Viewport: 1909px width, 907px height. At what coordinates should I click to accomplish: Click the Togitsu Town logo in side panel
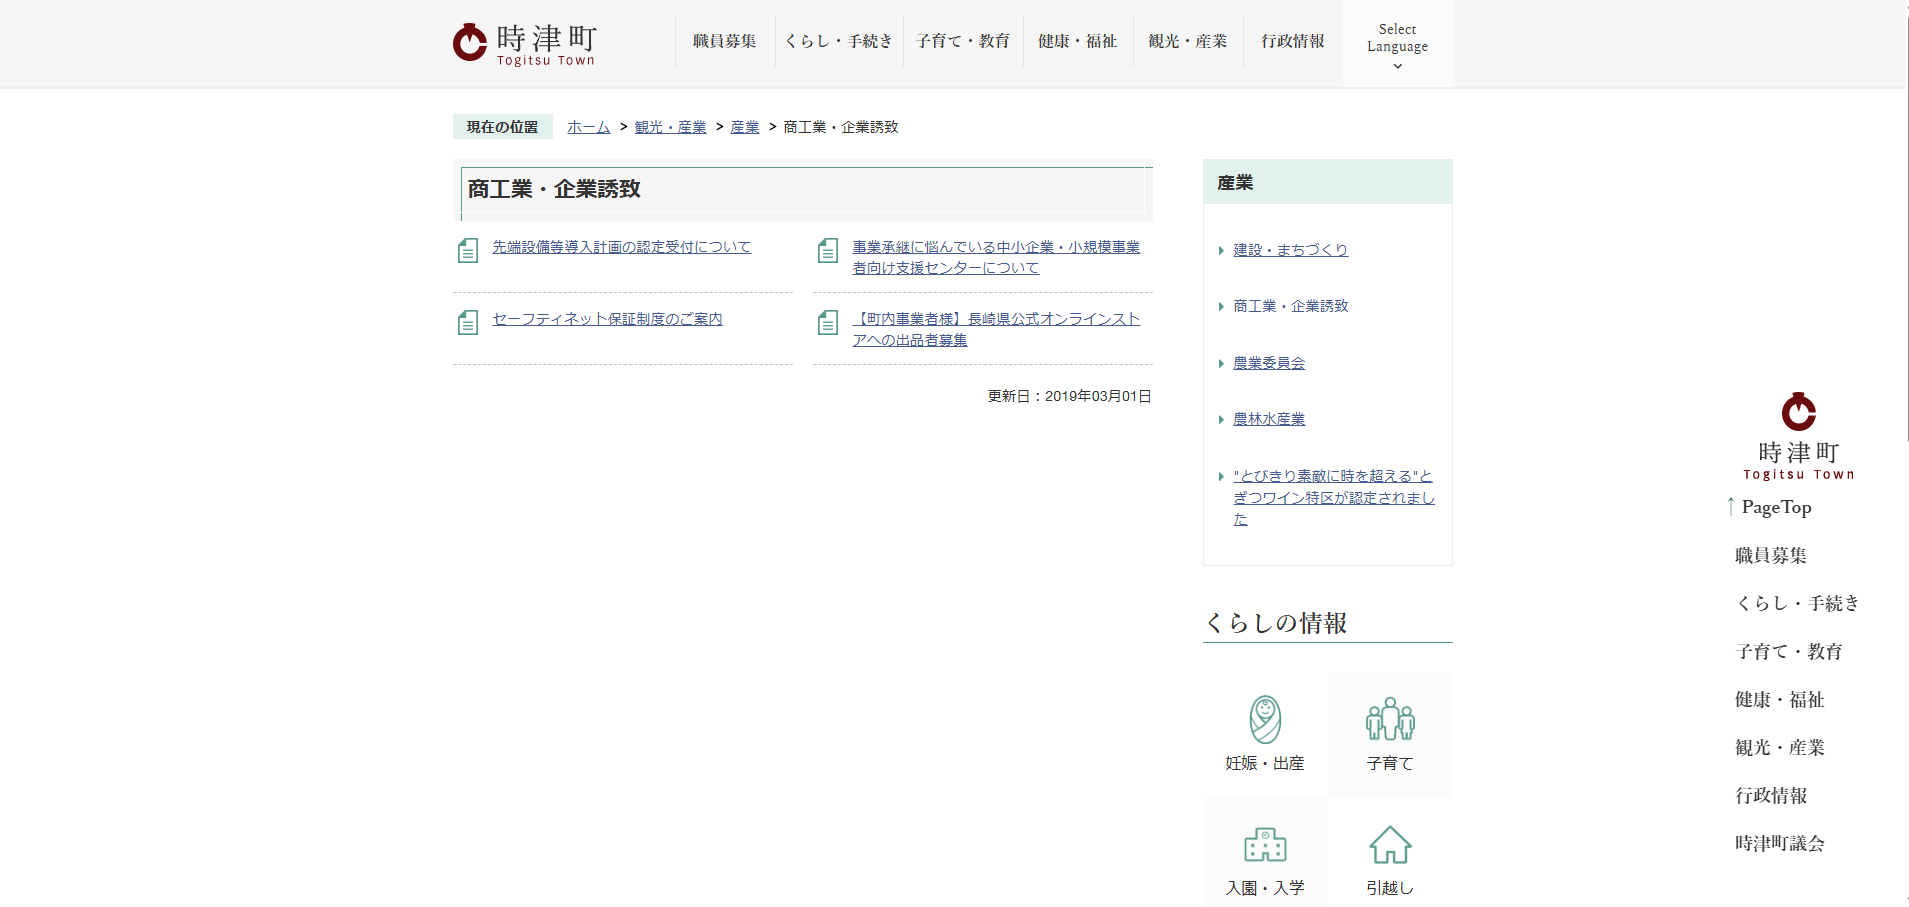(1798, 436)
